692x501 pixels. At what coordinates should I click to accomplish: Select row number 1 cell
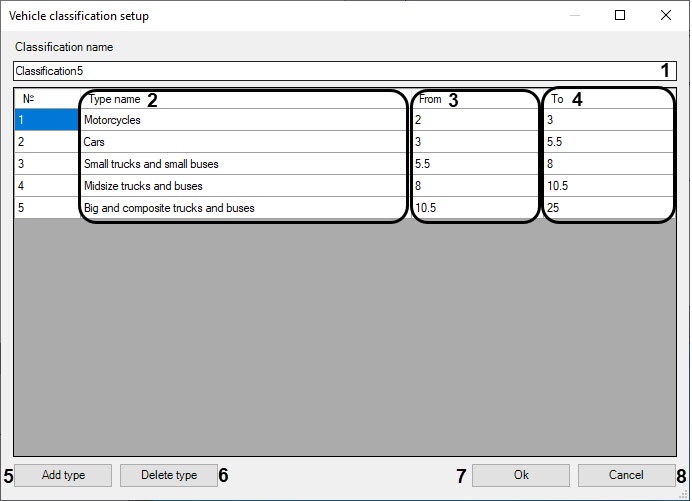(x=47, y=120)
